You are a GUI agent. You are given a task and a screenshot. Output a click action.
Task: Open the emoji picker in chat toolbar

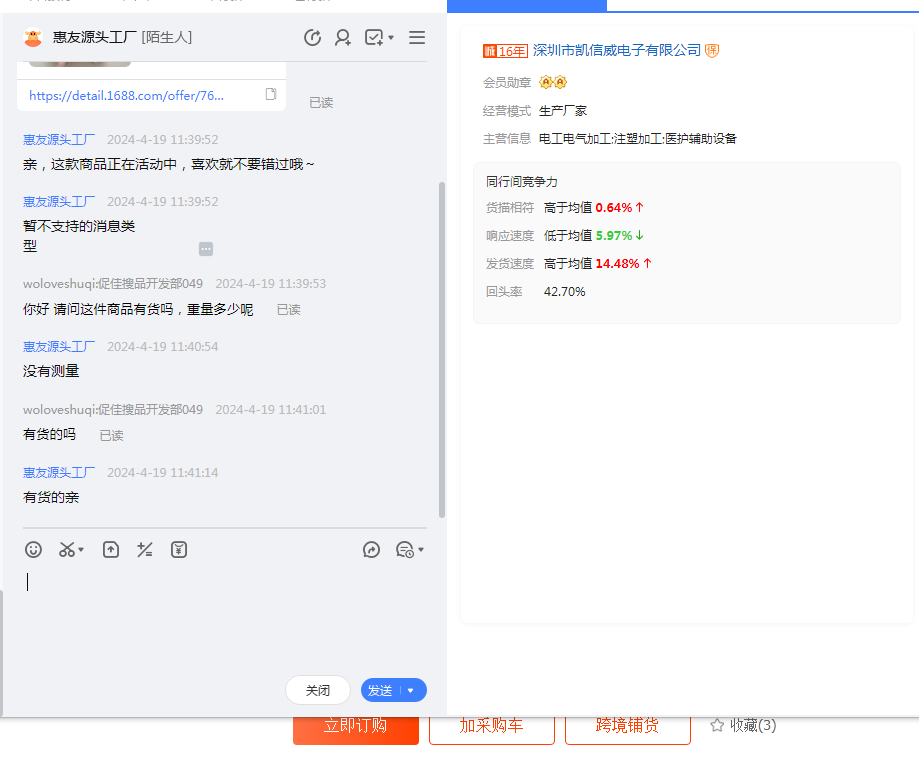34,549
